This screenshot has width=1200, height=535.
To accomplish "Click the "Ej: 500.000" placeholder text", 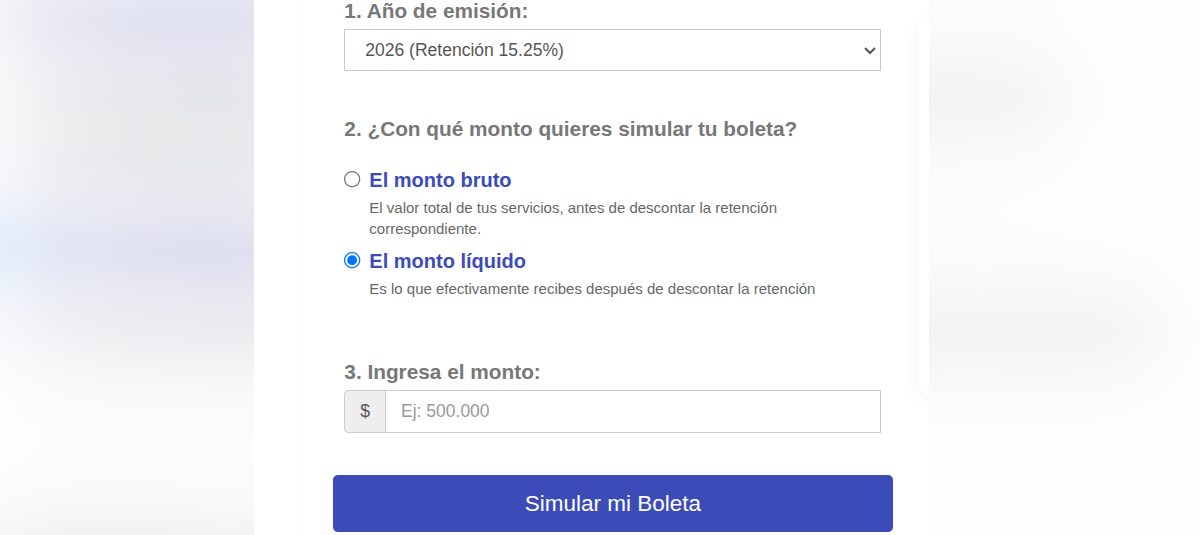I will coord(445,411).
